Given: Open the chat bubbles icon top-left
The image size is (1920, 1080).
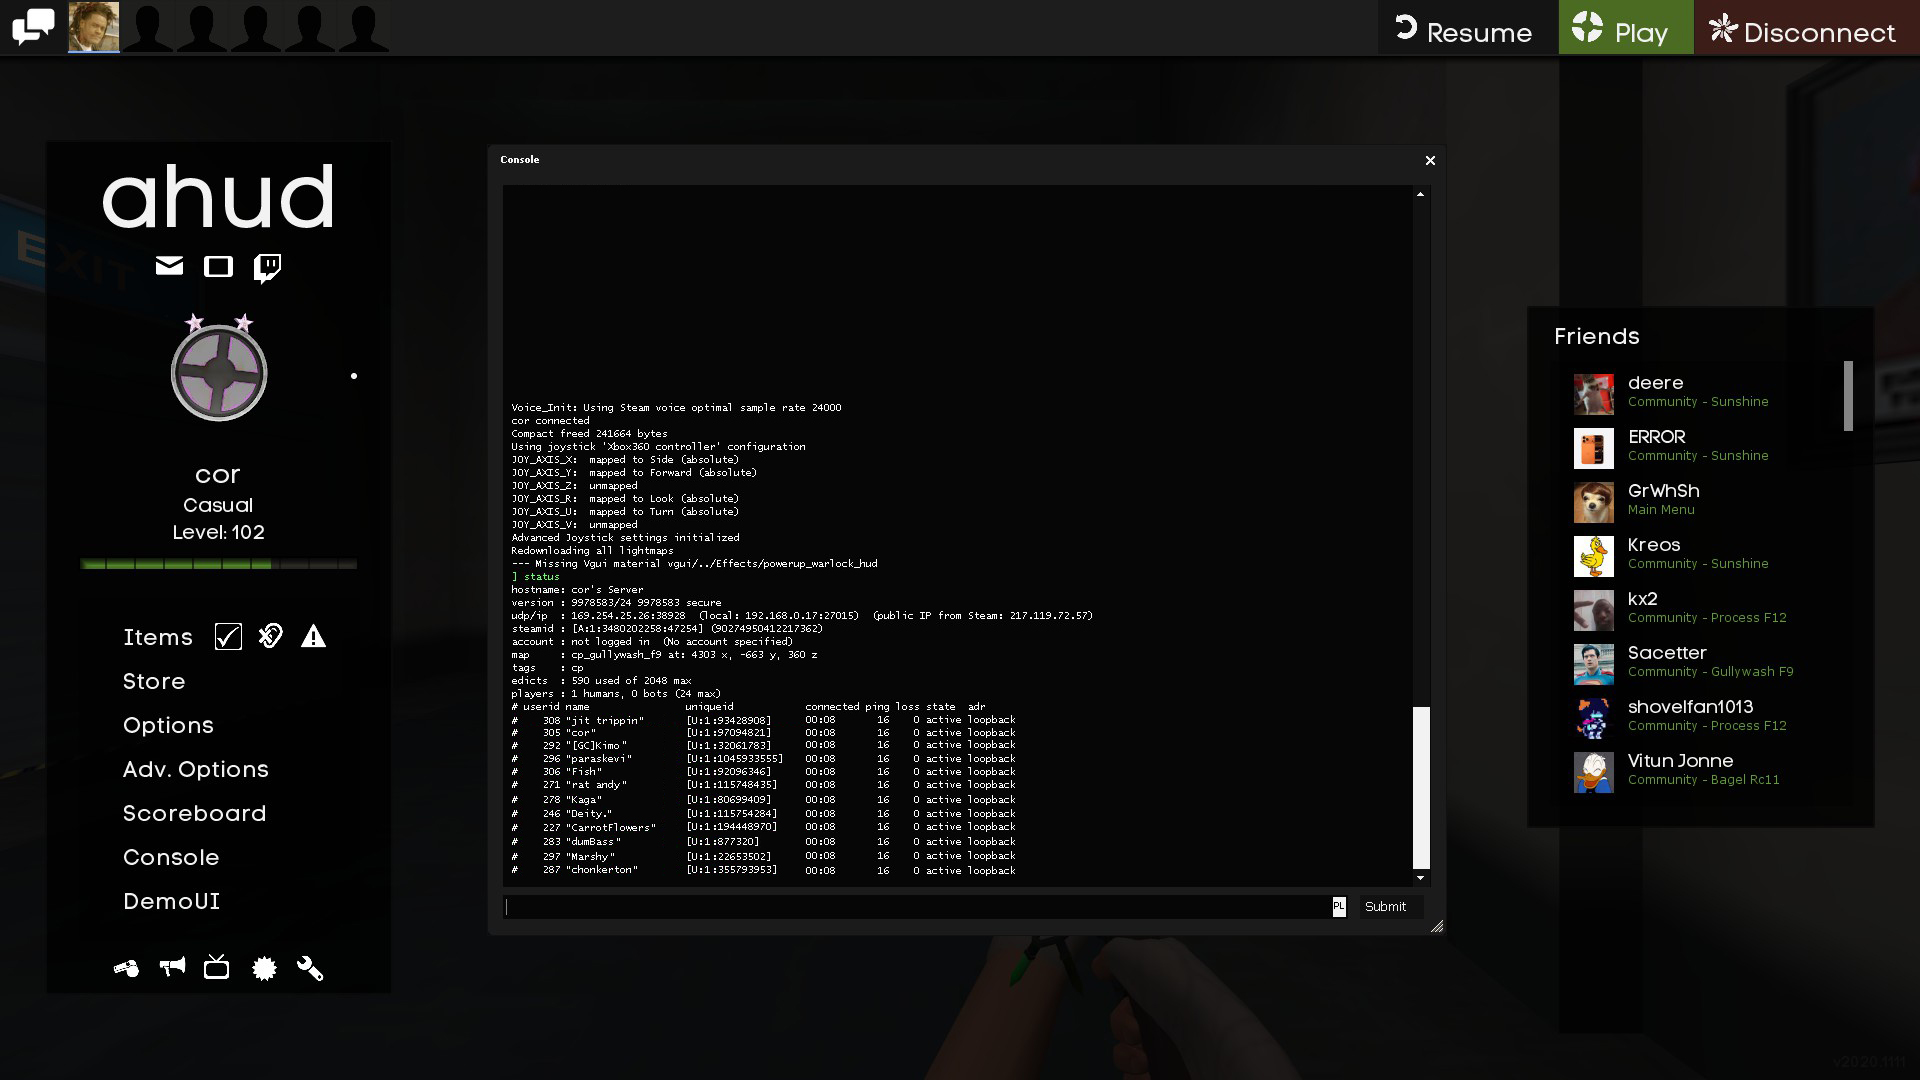Looking at the screenshot, I should tap(33, 27).
